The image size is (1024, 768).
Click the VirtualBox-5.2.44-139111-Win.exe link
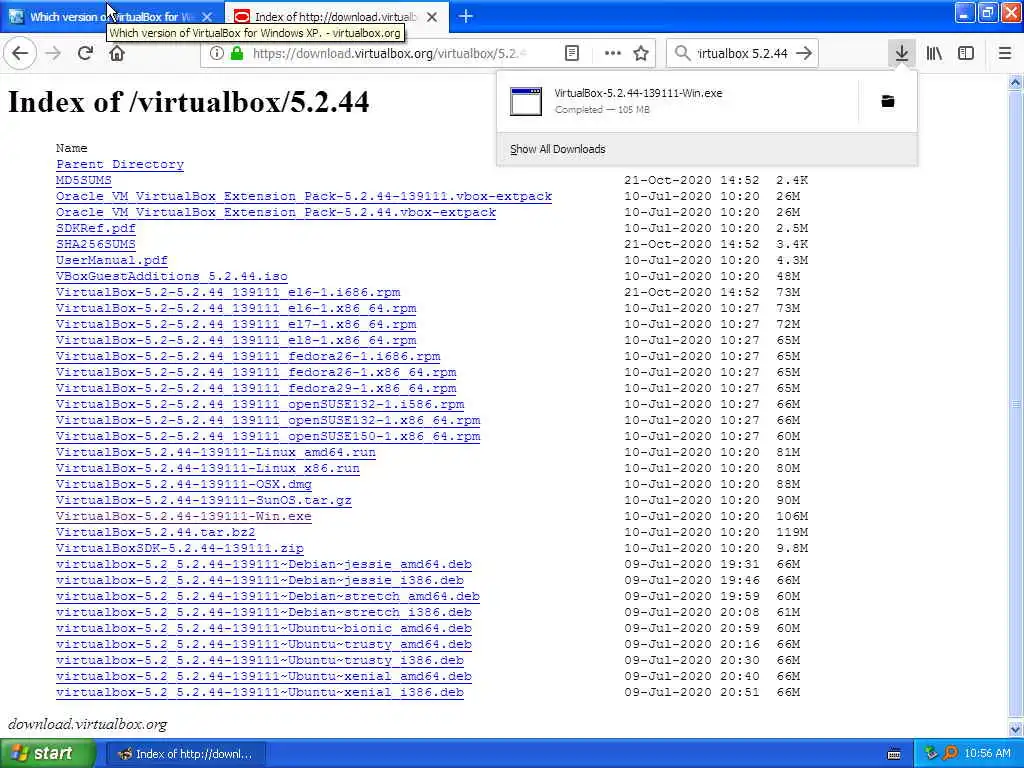click(x=184, y=517)
